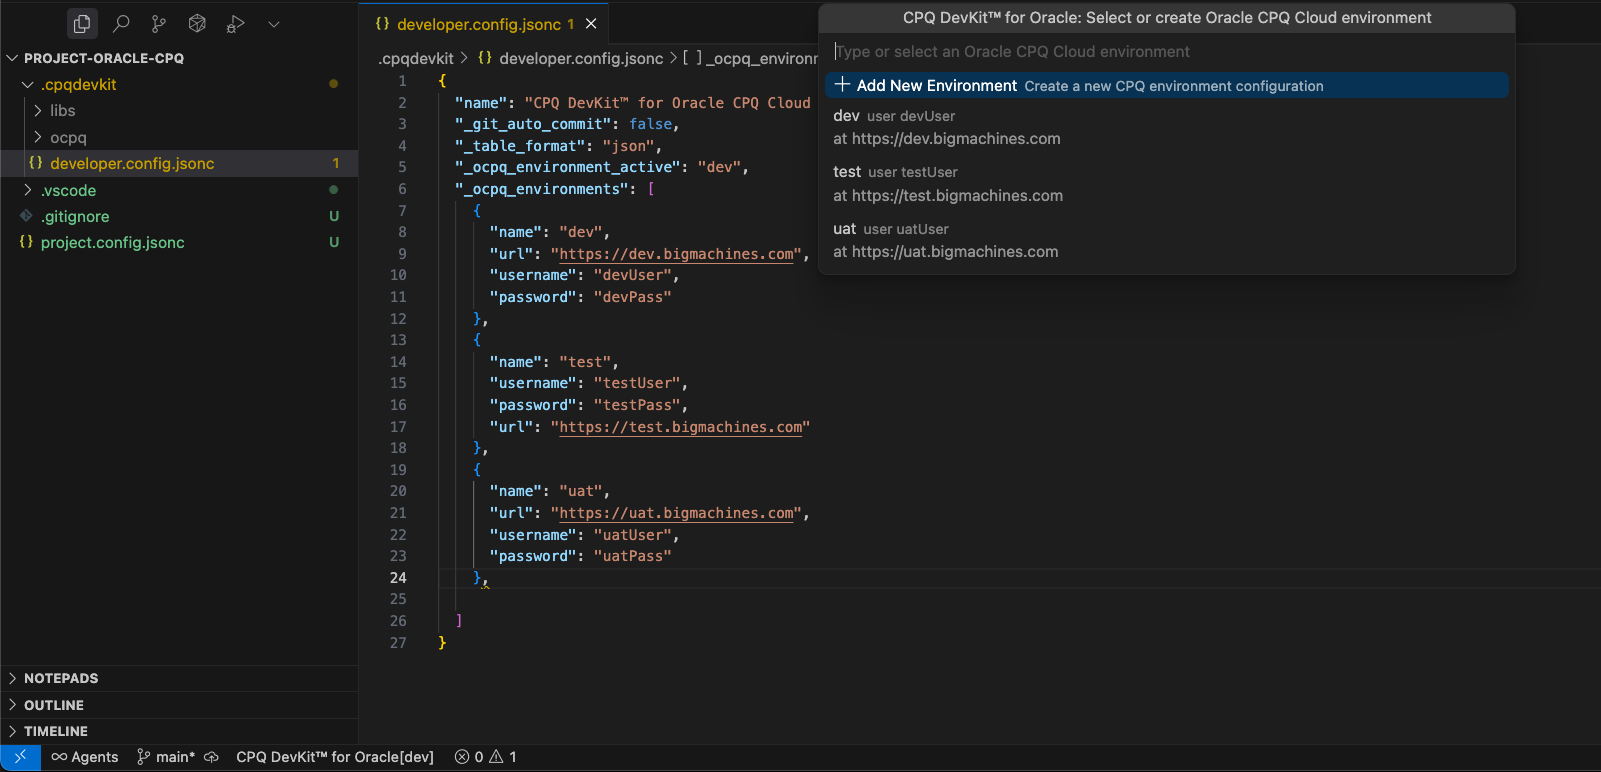The image size is (1601, 772).
Task: Open the Explorer view icon
Action: click(82, 23)
